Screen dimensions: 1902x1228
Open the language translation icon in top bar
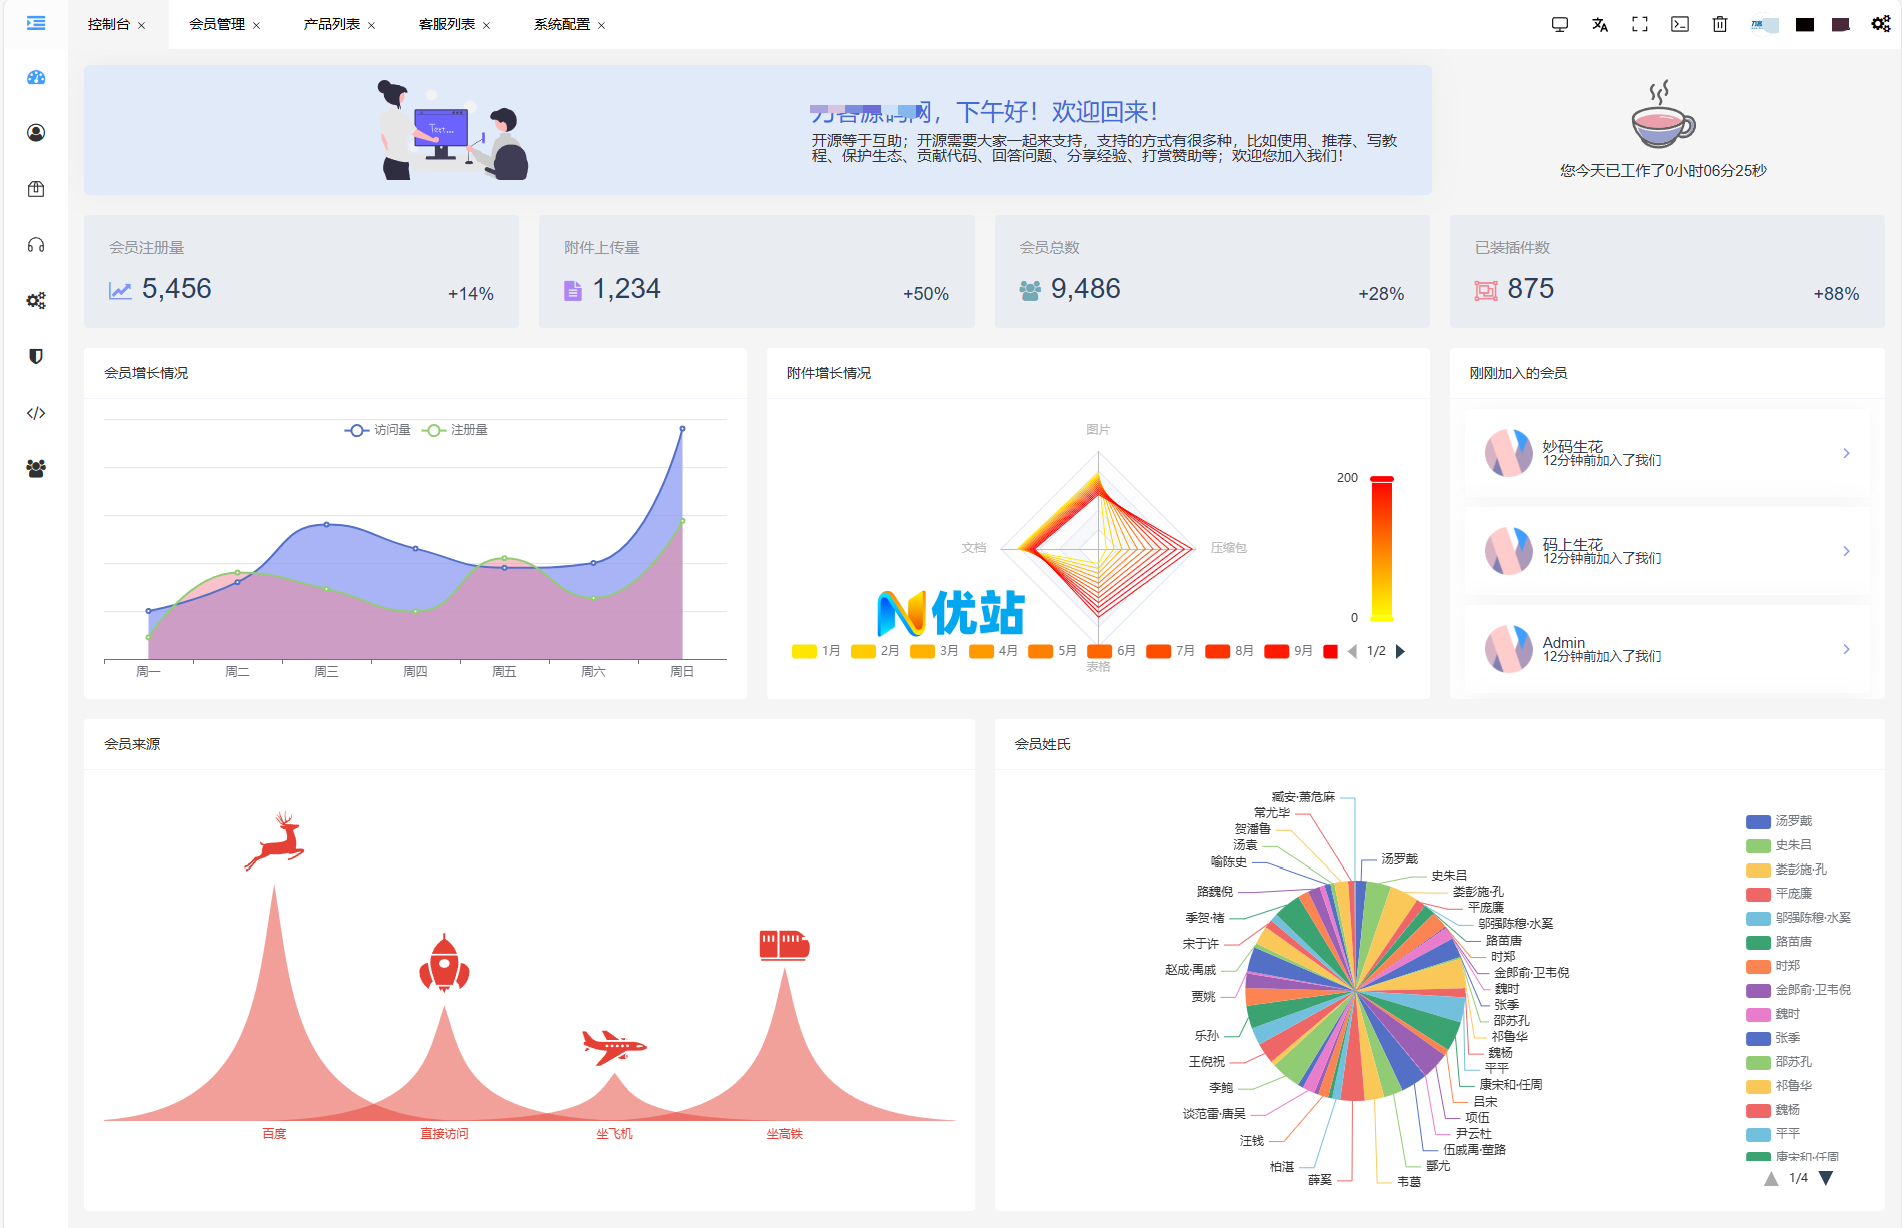click(x=1600, y=25)
